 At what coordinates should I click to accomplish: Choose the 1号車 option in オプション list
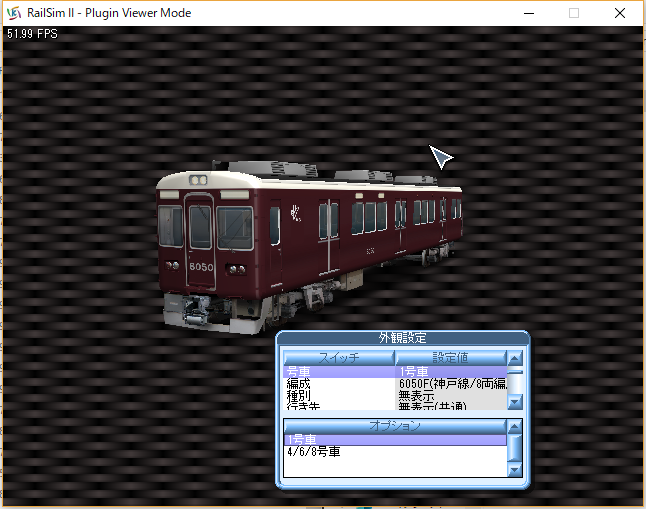(395, 440)
